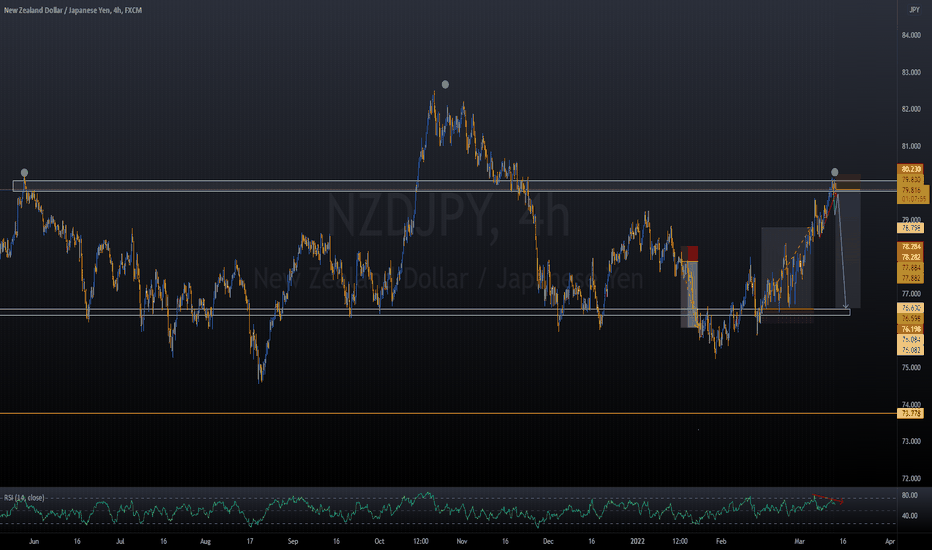This screenshot has width=932, height=550.
Task: Click the 72.000 price axis label
Action: click(x=911, y=478)
